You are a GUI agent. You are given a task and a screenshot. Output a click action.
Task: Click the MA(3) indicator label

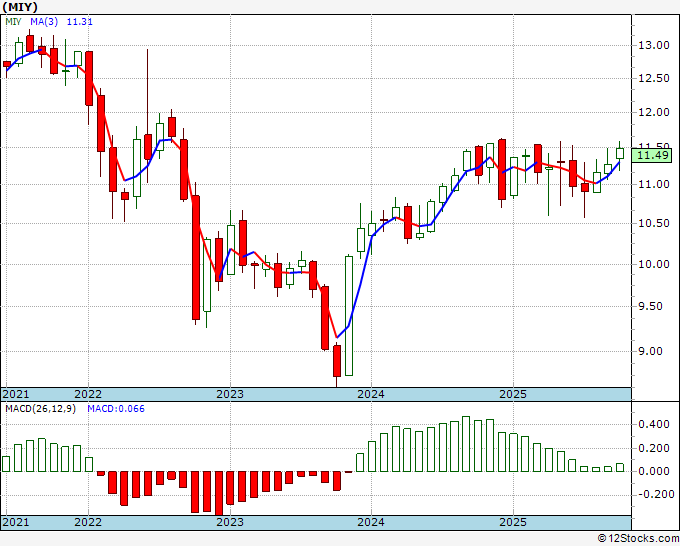pos(44,21)
